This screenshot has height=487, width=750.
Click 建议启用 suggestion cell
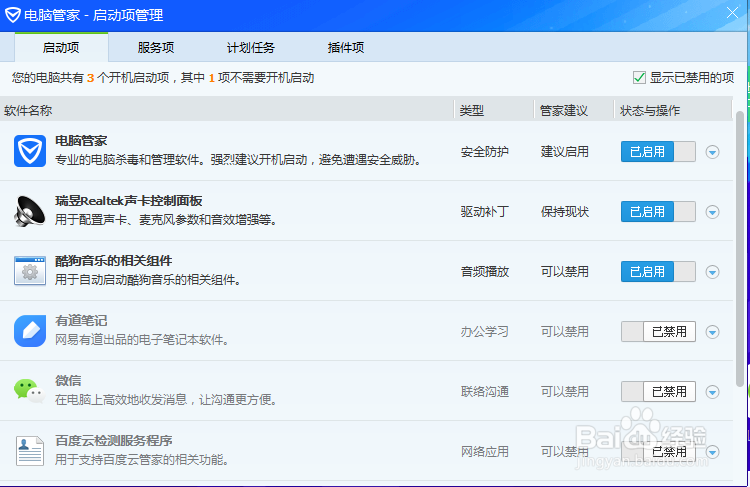pyautogui.click(x=565, y=152)
